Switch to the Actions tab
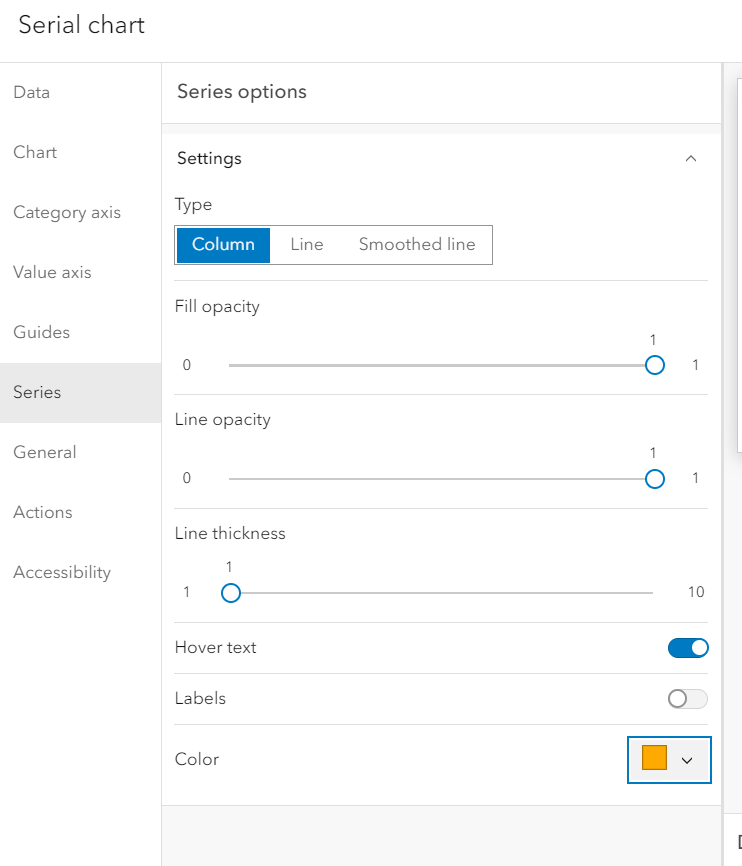Screen dimensions: 742x866 tap(43, 513)
